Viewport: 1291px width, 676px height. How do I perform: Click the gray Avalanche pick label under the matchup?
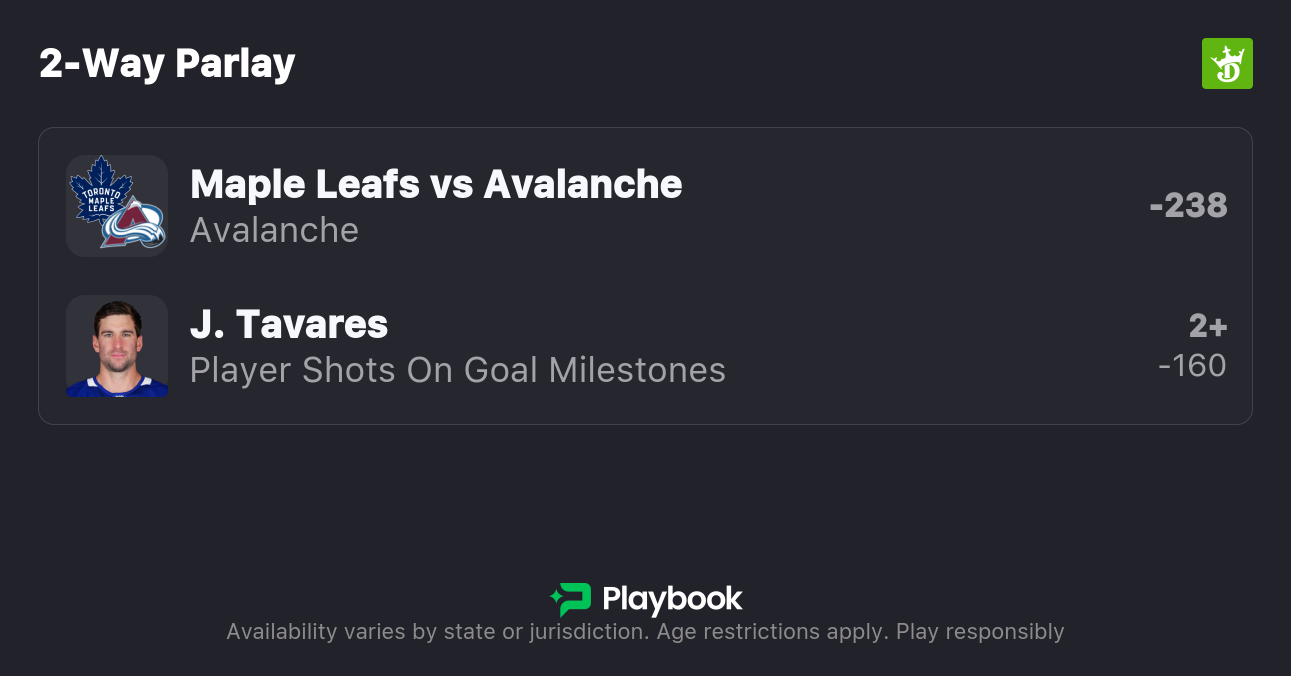[x=274, y=230]
